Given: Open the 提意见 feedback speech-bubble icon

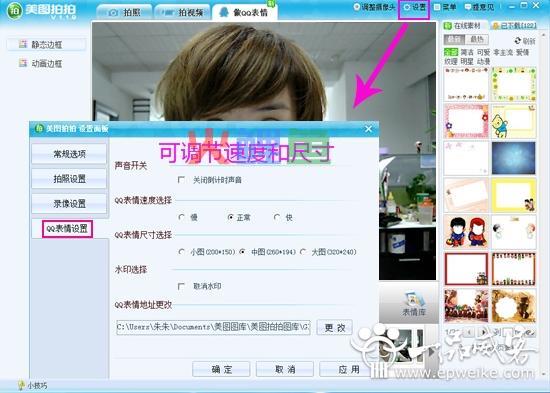Looking at the screenshot, I should (x=468, y=7).
